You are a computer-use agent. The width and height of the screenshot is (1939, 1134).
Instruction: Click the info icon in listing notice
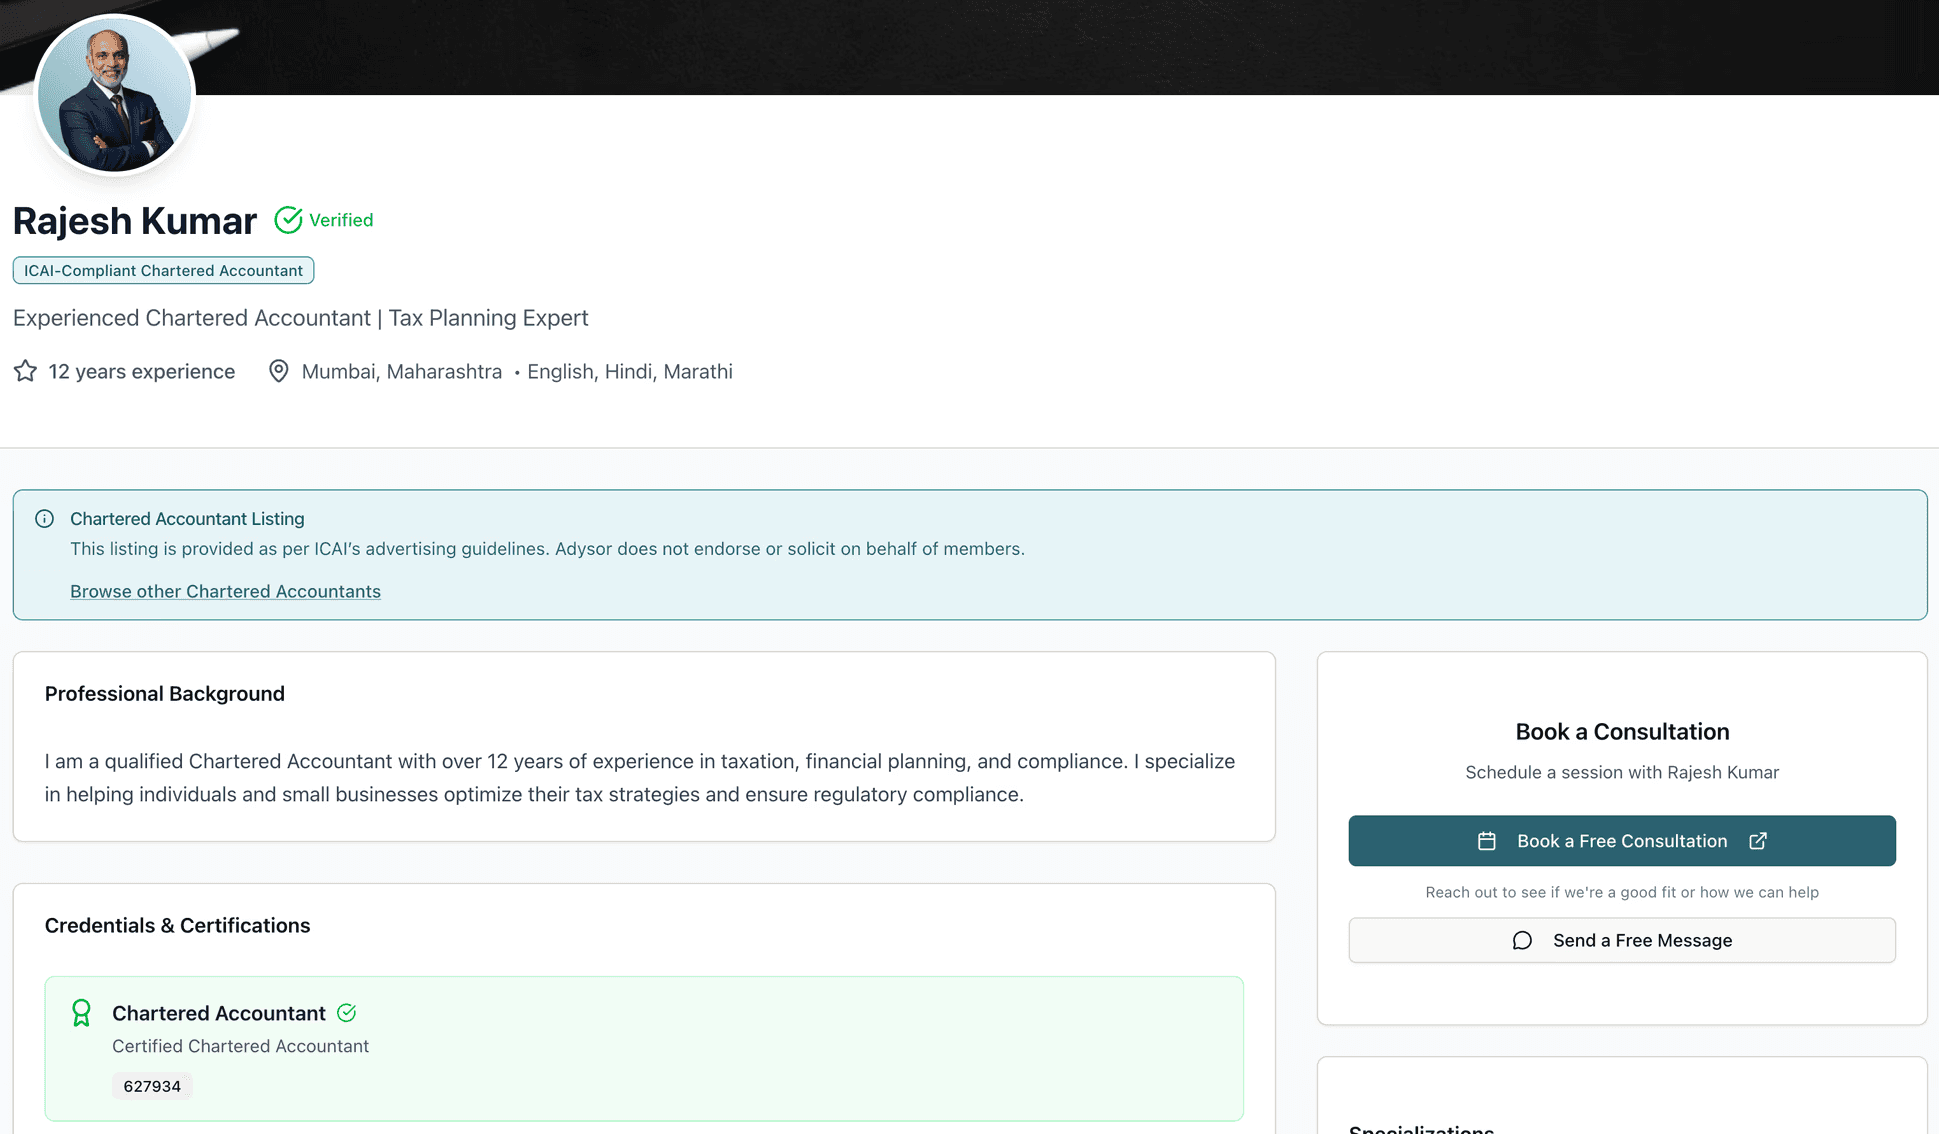click(x=45, y=519)
